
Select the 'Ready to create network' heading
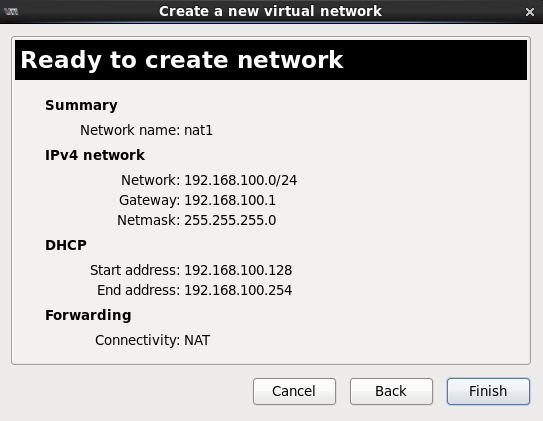tap(182, 60)
